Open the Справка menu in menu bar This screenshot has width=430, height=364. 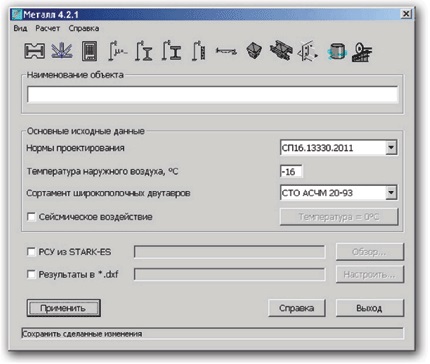pyautogui.click(x=84, y=28)
